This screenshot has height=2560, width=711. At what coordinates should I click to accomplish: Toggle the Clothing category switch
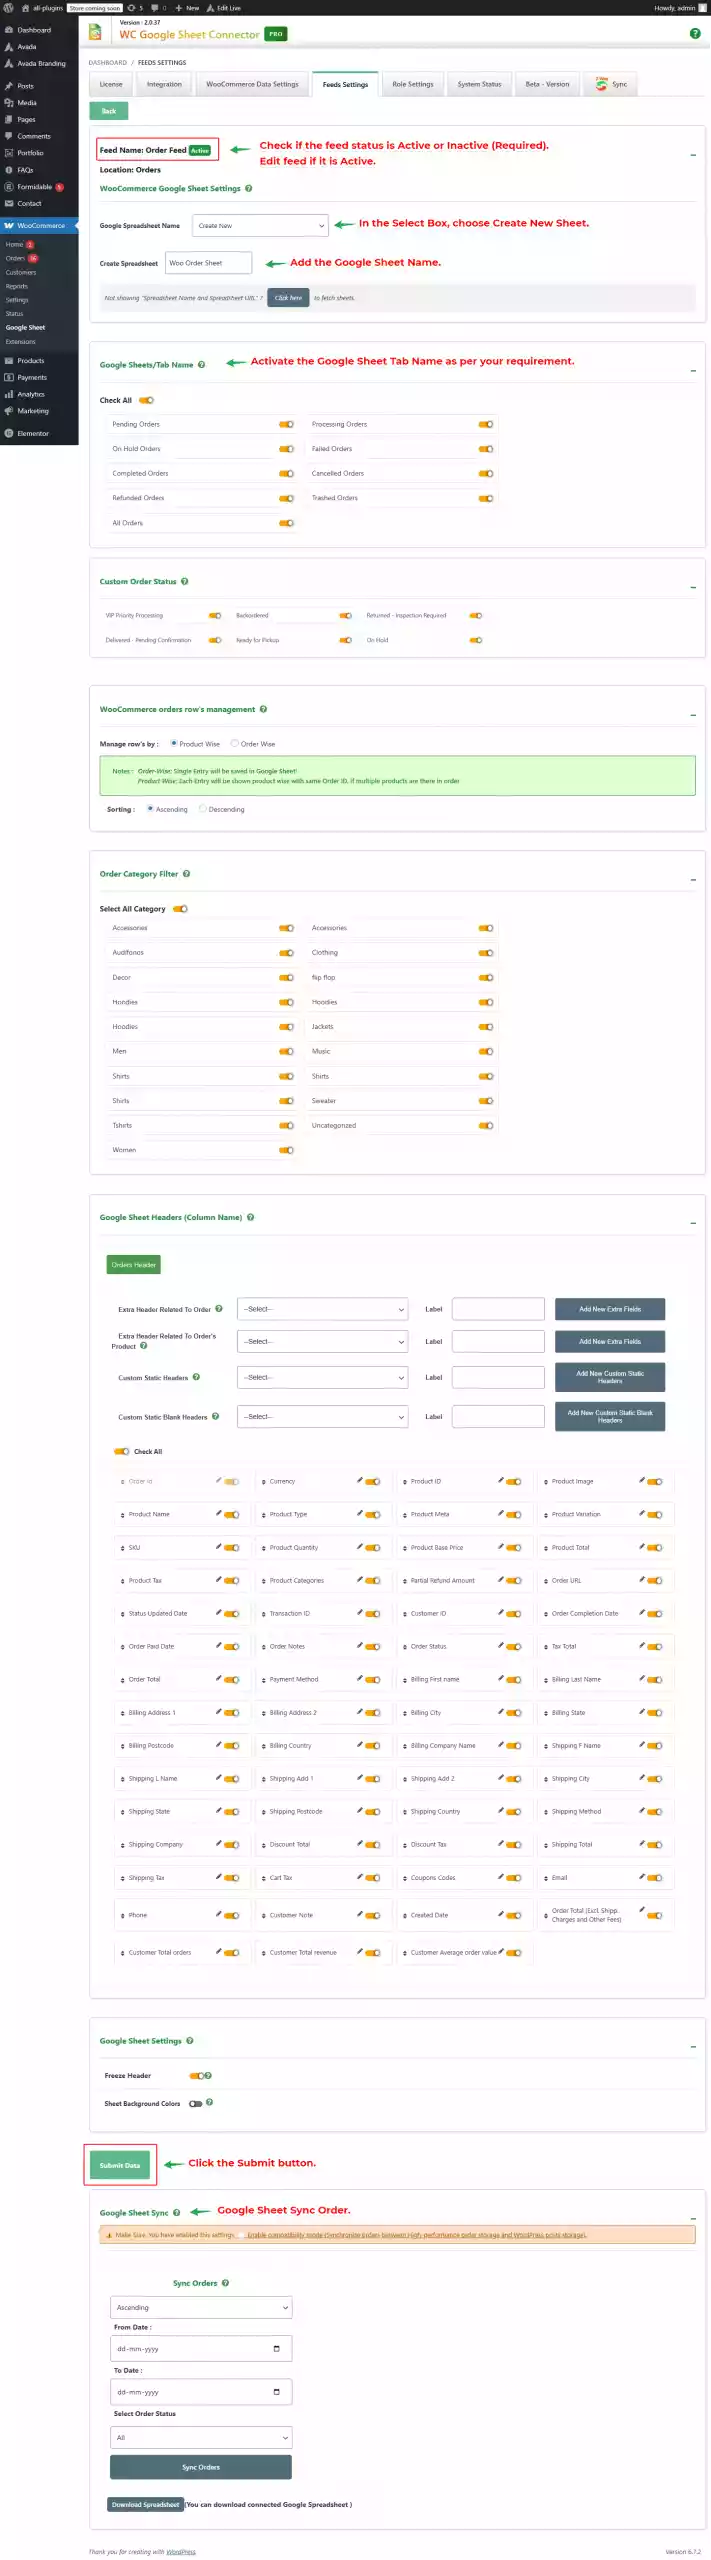[x=486, y=953]
